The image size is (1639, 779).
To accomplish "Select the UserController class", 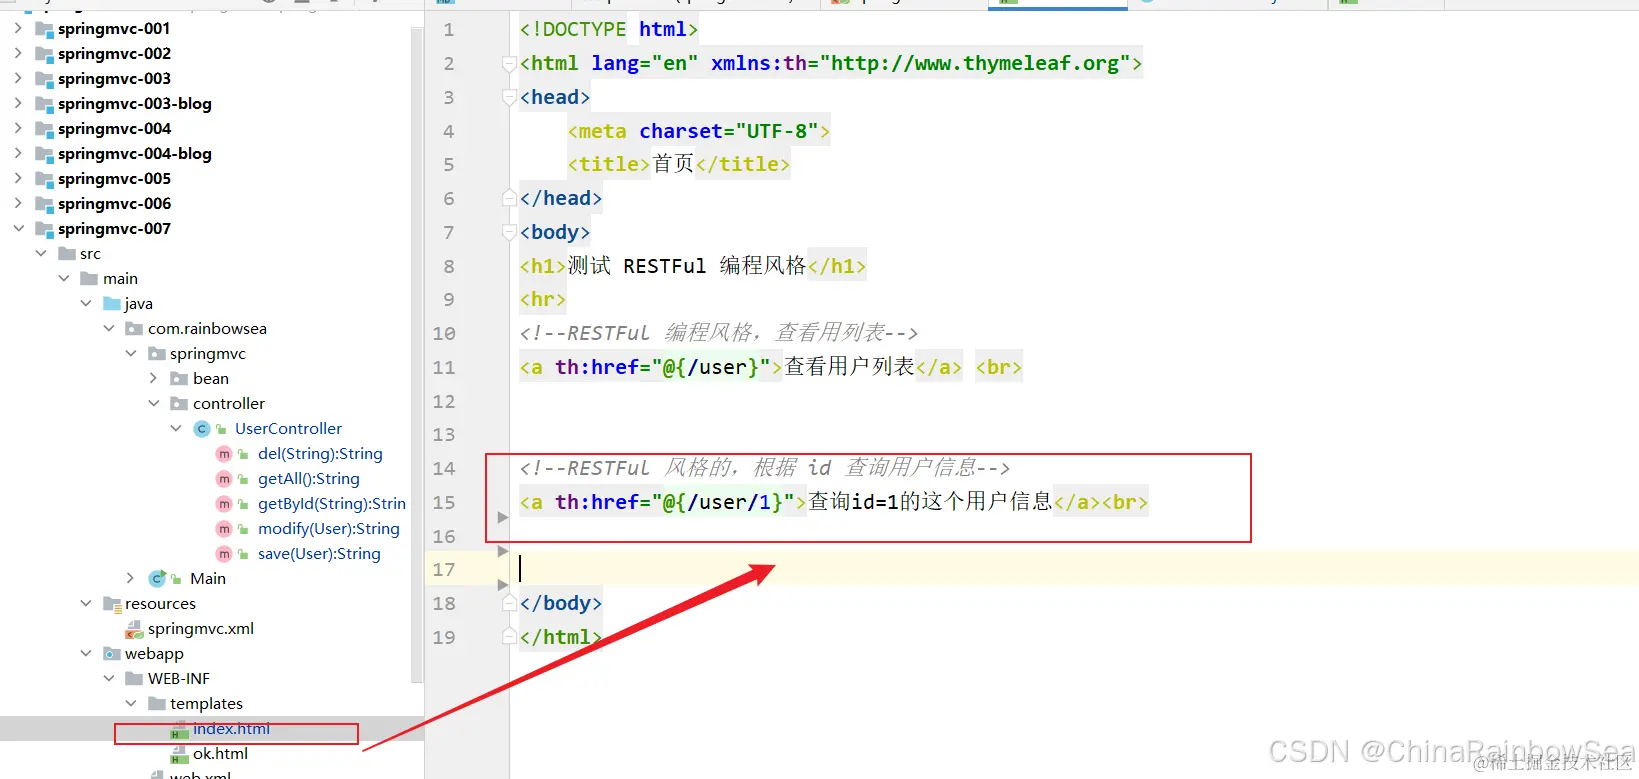I will click(x=288, y=428).
